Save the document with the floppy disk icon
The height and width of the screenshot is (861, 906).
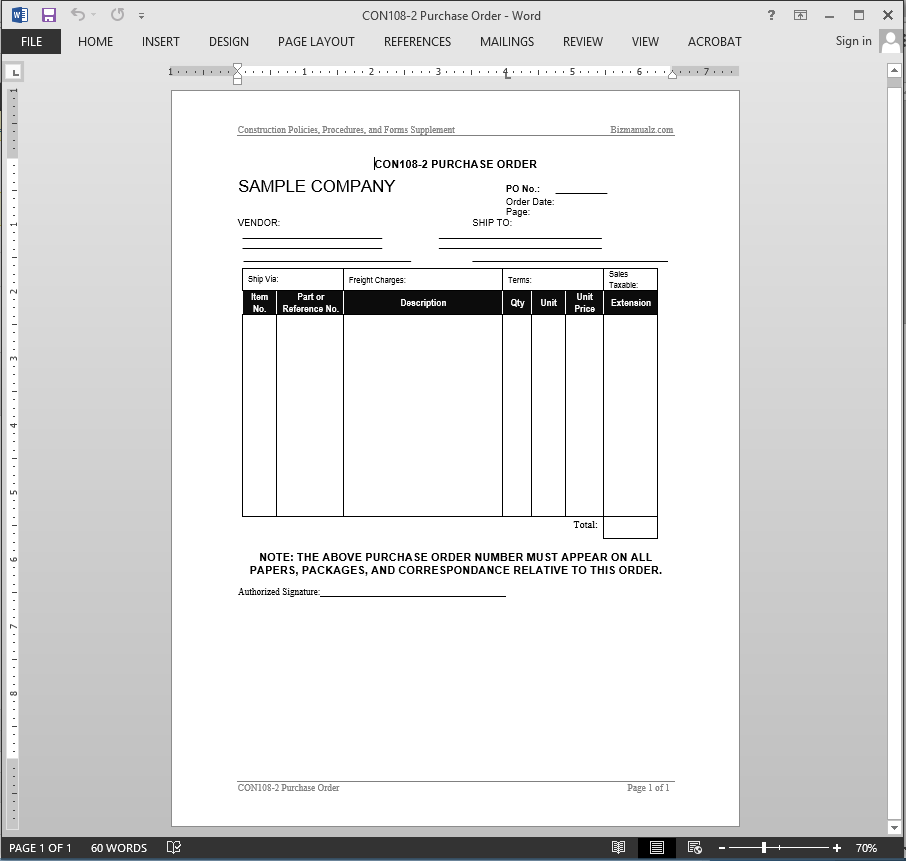tap(49, 15)
